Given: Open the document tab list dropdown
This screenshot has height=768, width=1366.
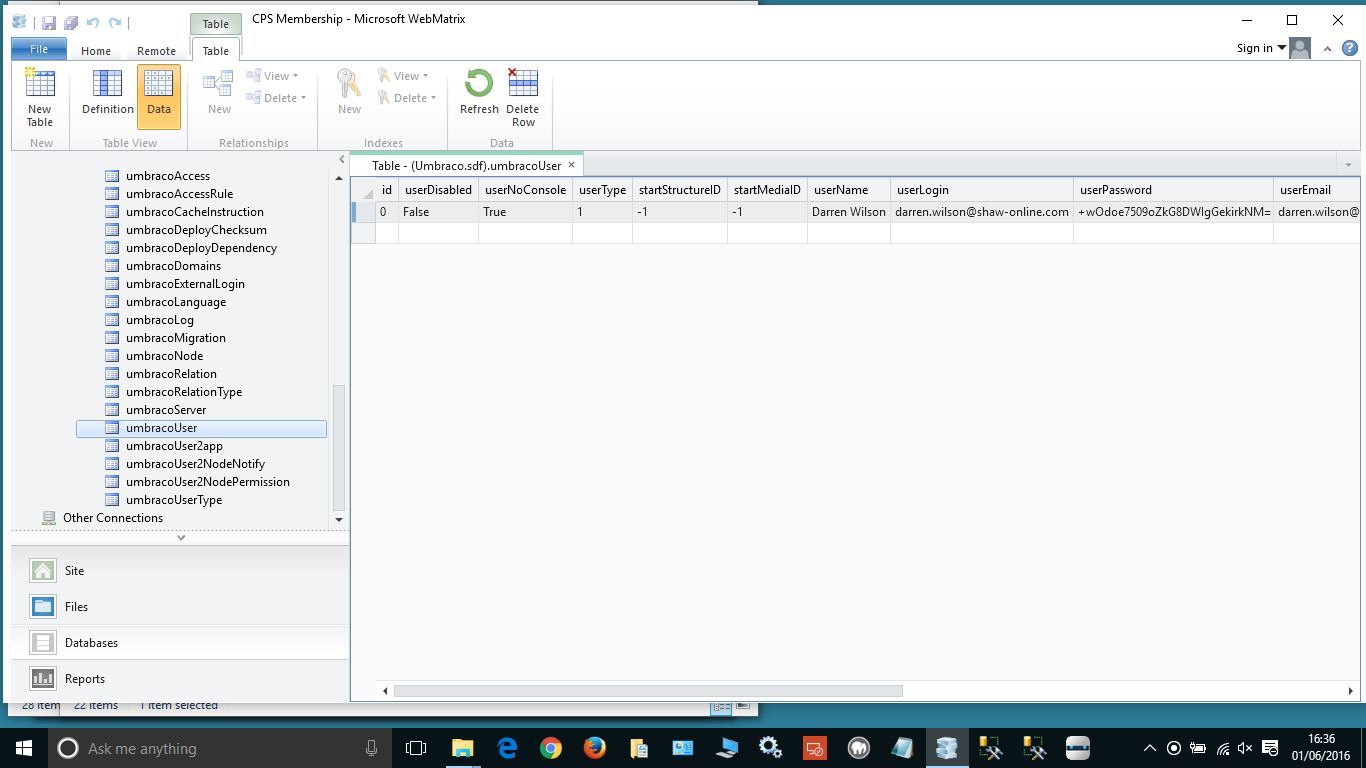Looking at the screenshot, I should (1348, 165).
